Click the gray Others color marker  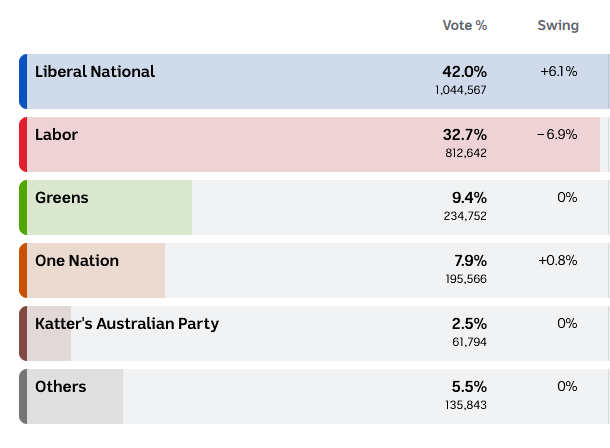pos(23,397)
